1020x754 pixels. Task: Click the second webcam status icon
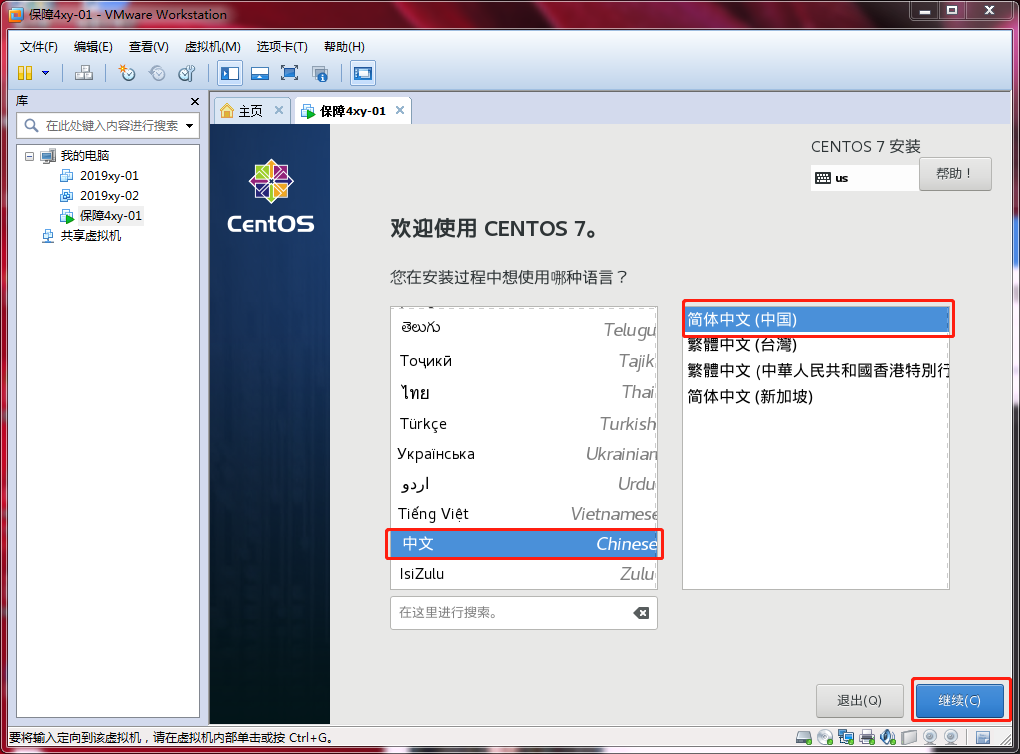tap(951, 738)
